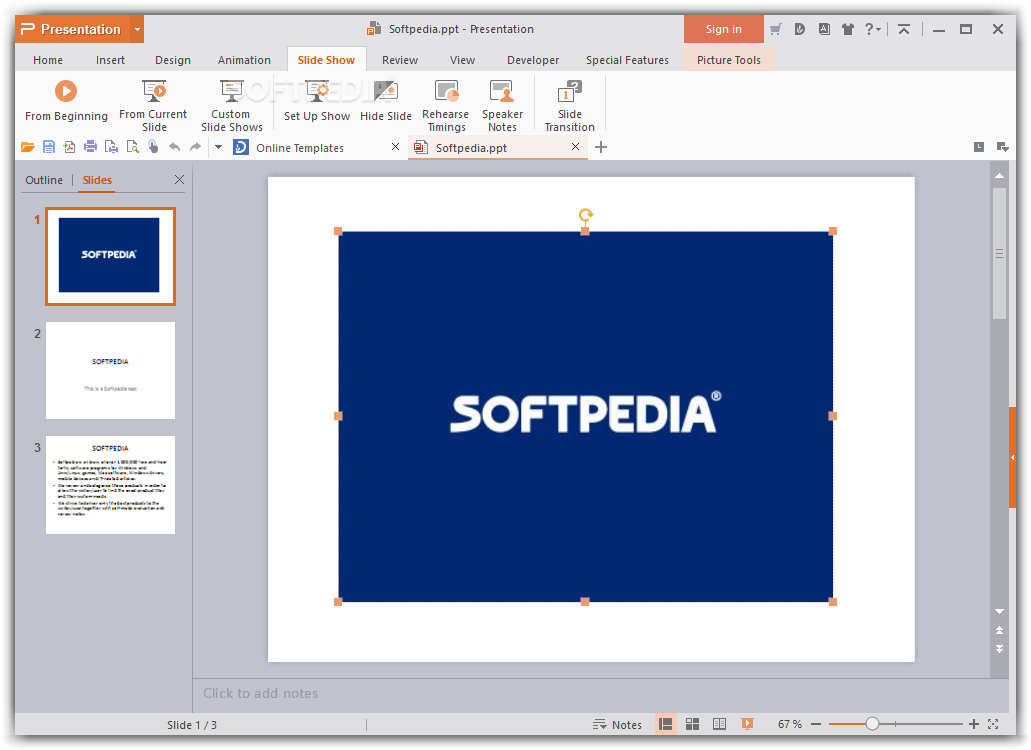
Task: Open Print Preview with the magnifier icon
Action: click(132, 147)
